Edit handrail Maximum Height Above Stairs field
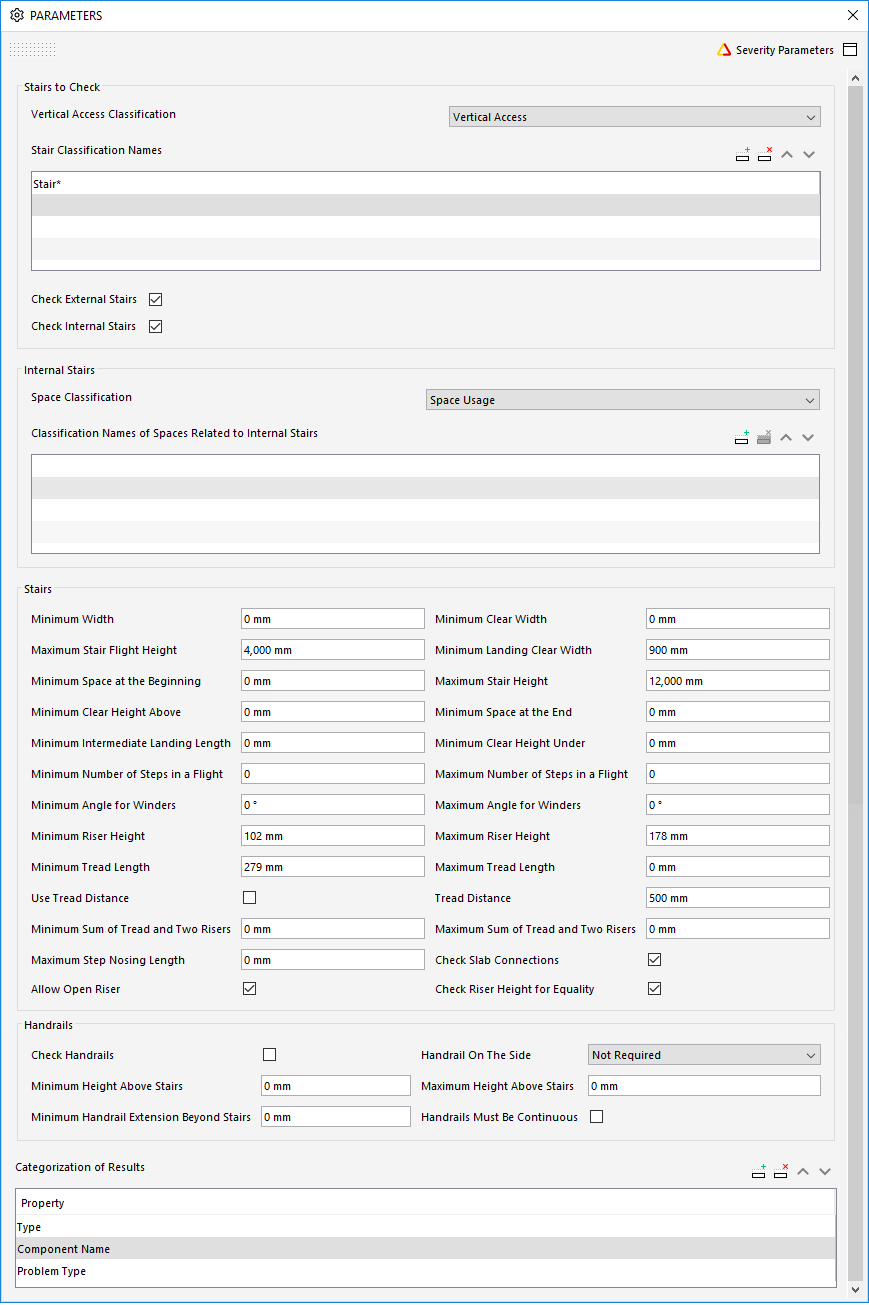 [x=704, y=1086]
